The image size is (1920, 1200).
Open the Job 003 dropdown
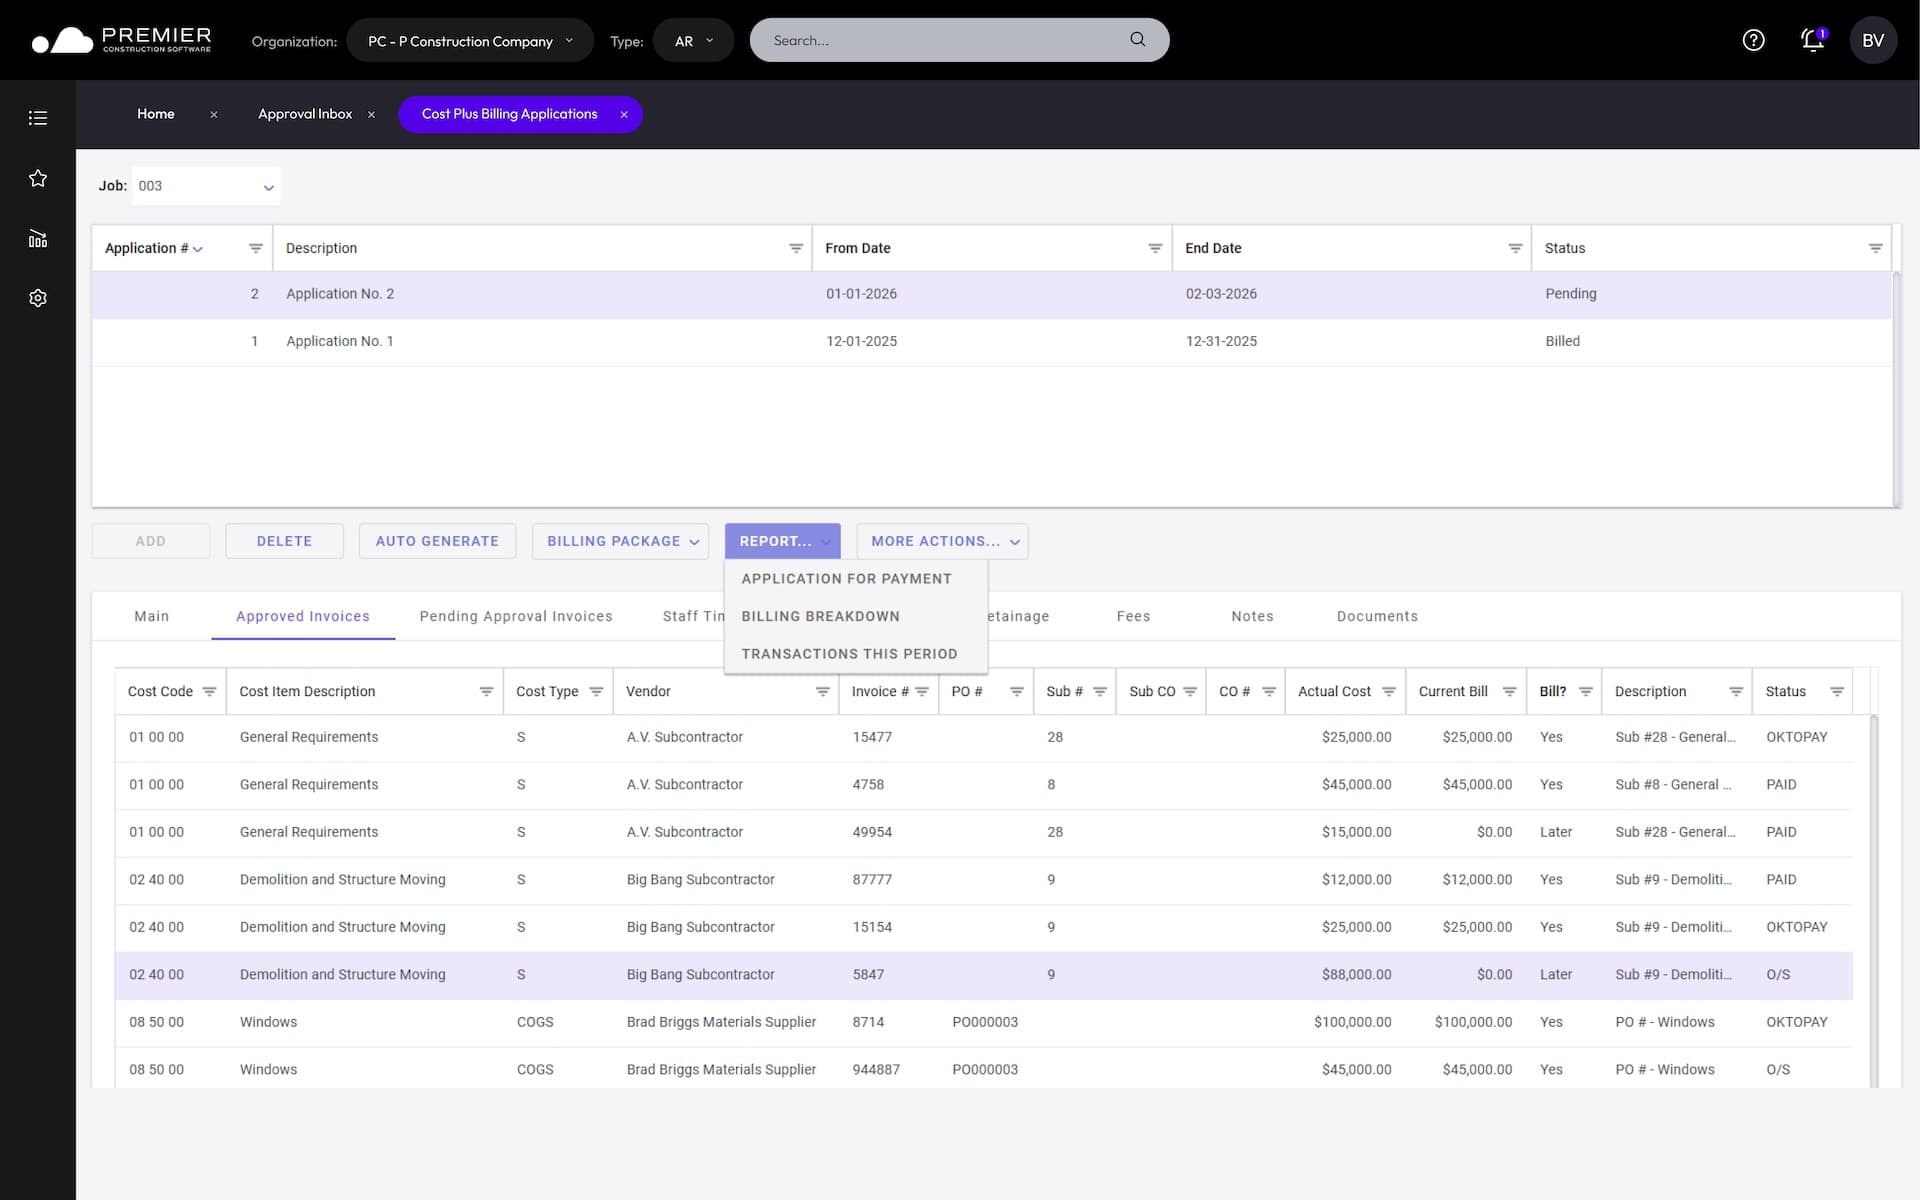[206, 187]
